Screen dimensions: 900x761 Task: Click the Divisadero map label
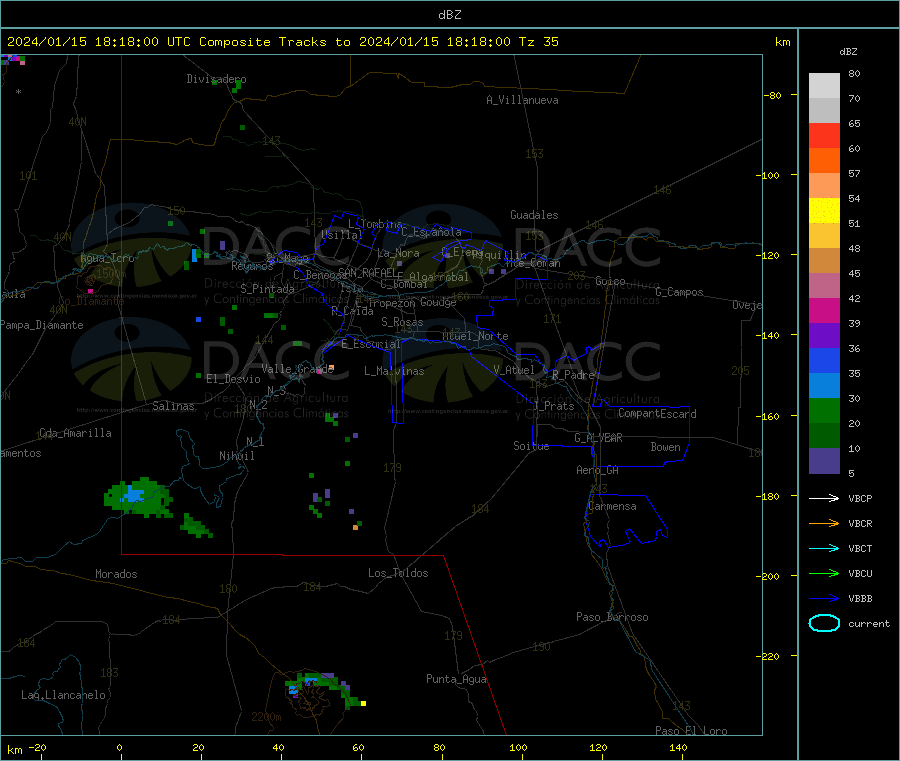point(216,79)
